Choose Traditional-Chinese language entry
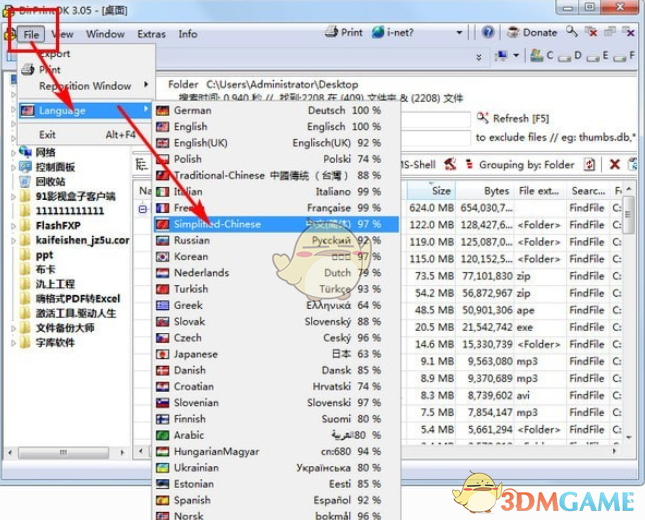 [275, 175]
